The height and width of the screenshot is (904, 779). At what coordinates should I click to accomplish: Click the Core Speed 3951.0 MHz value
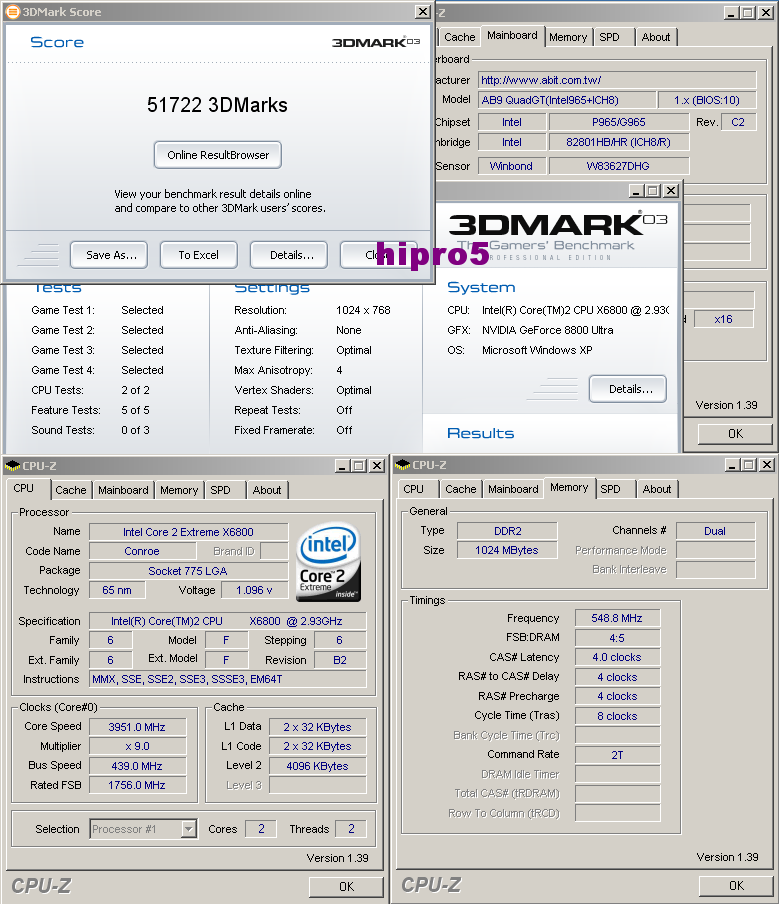pos(137,727)
